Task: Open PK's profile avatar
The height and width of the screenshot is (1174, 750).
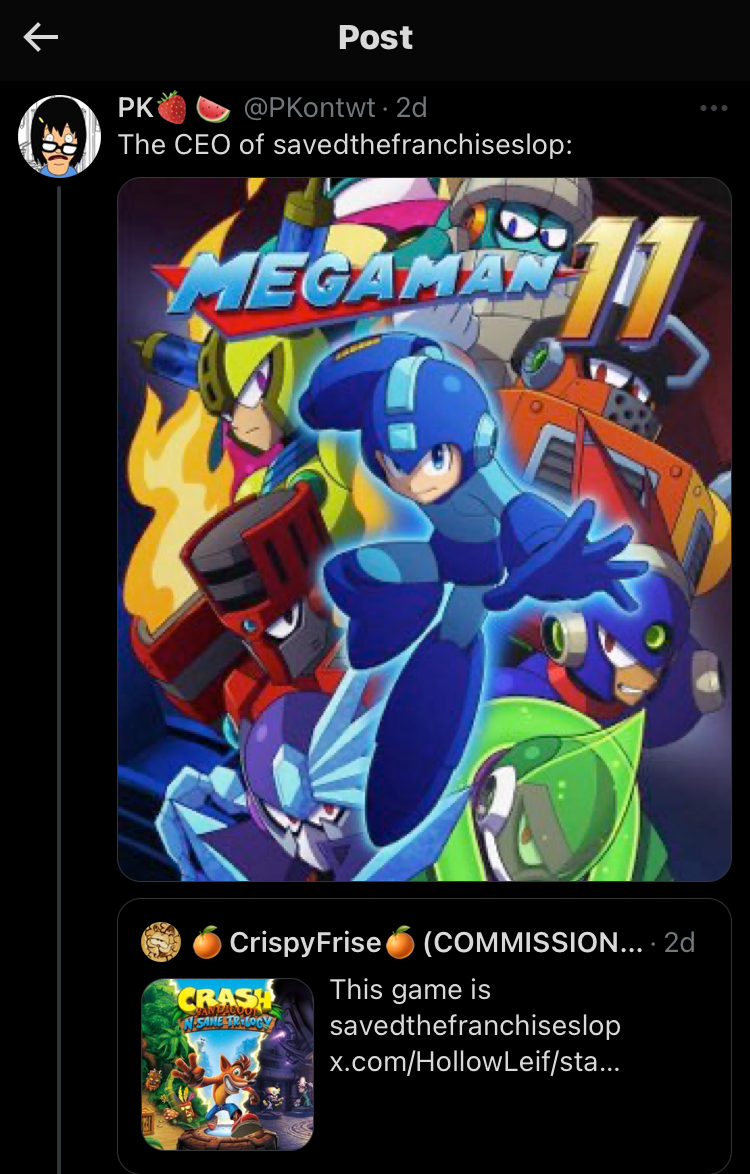Action: point(59,136)
